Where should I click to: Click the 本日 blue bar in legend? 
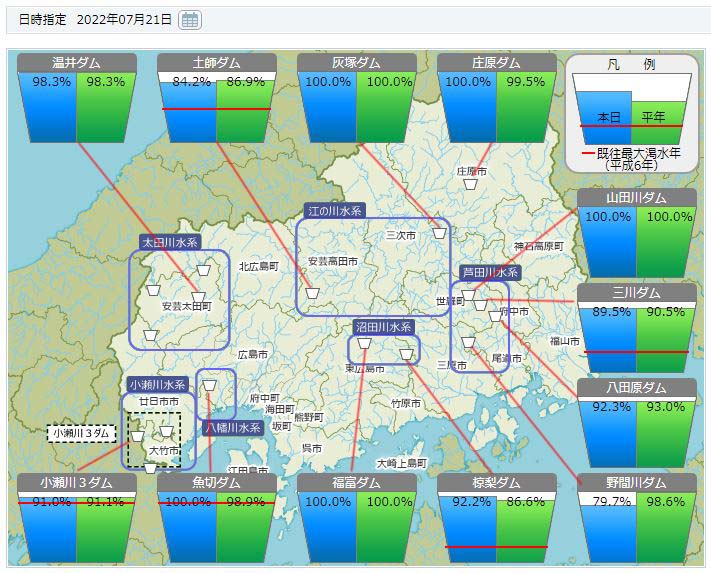coord(606,118)
